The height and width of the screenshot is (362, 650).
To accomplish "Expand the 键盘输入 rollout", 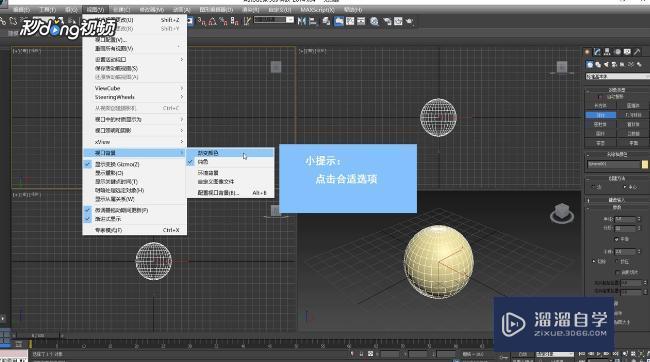I will (617, 200).
